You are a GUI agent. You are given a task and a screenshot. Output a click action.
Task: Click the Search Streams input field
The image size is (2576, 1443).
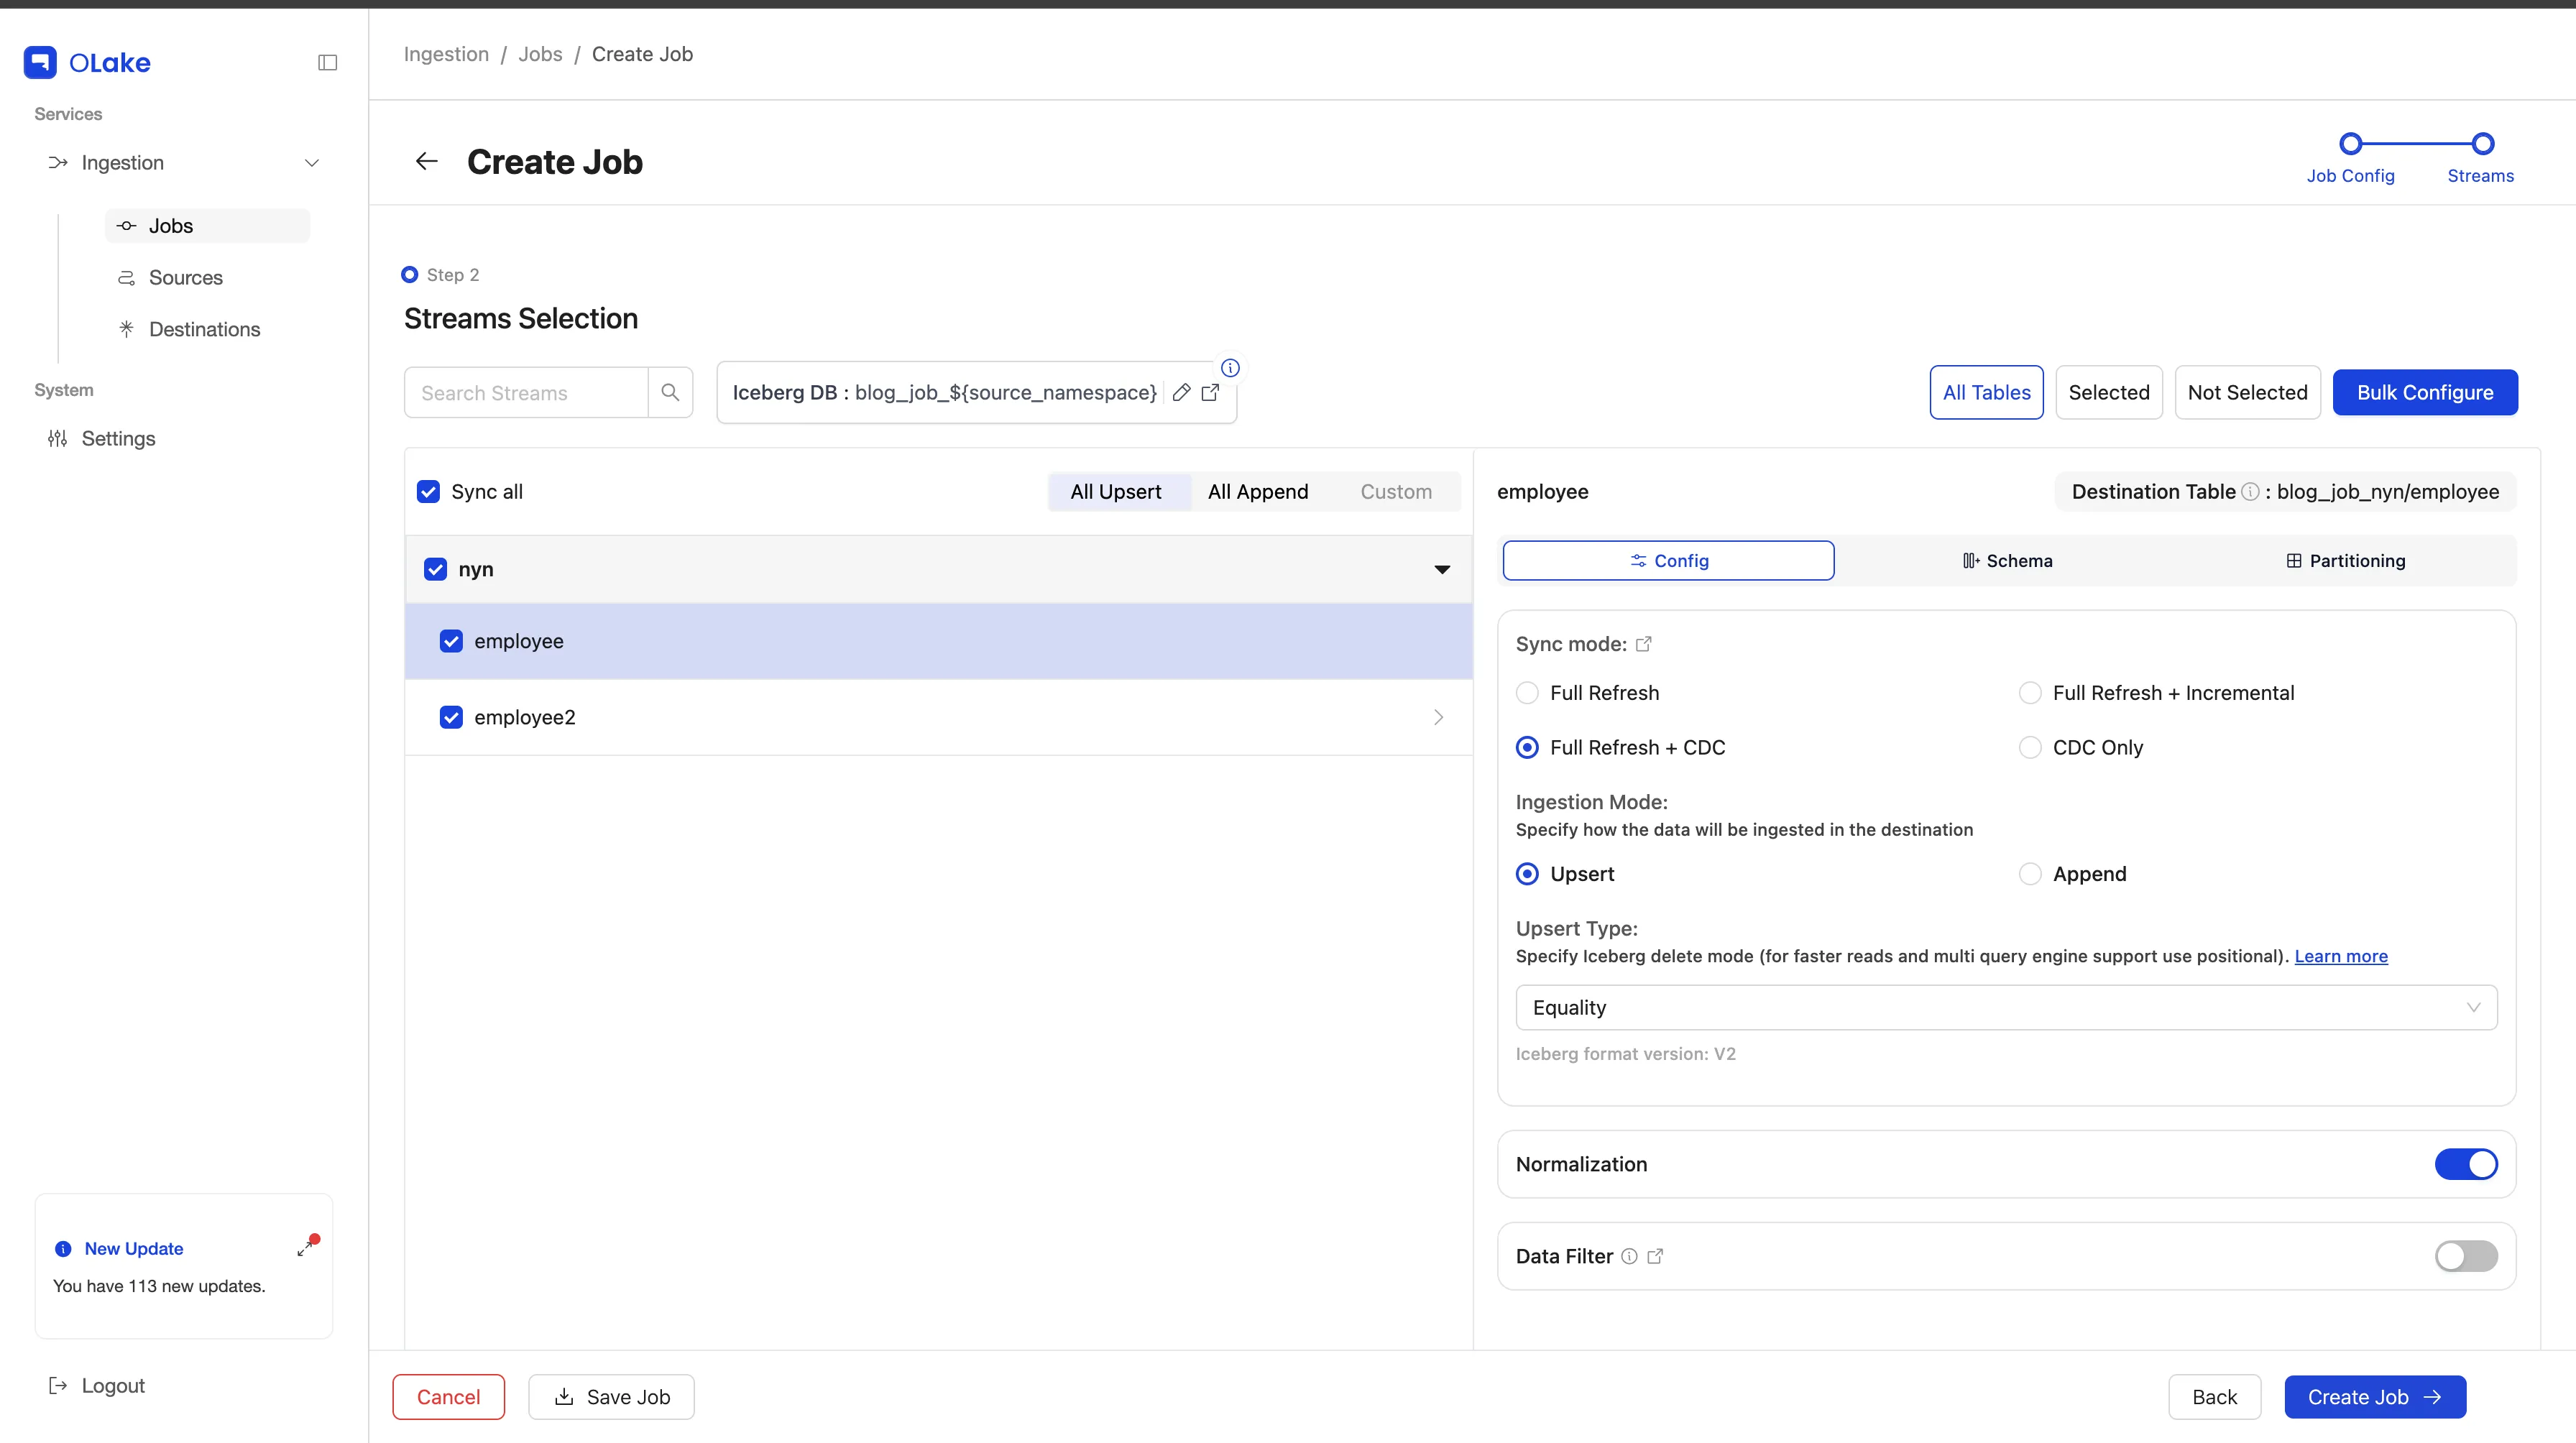tap(526, 392)
